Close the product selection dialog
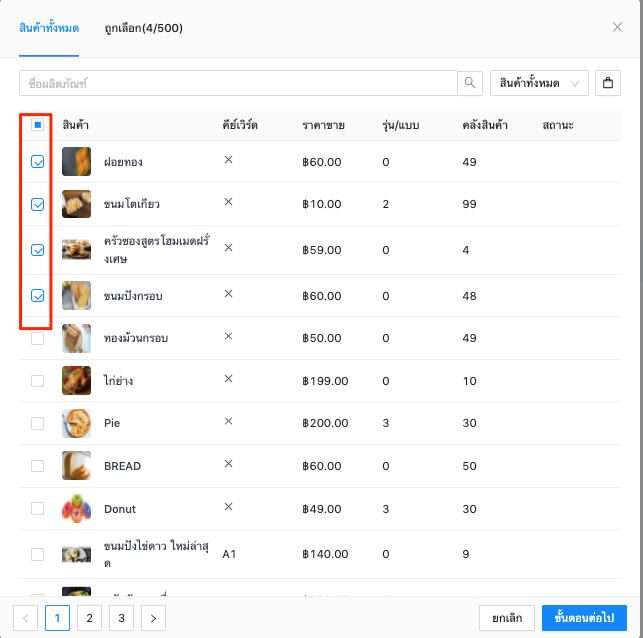Screen dimensions: 643x638 tap(617, 27)
